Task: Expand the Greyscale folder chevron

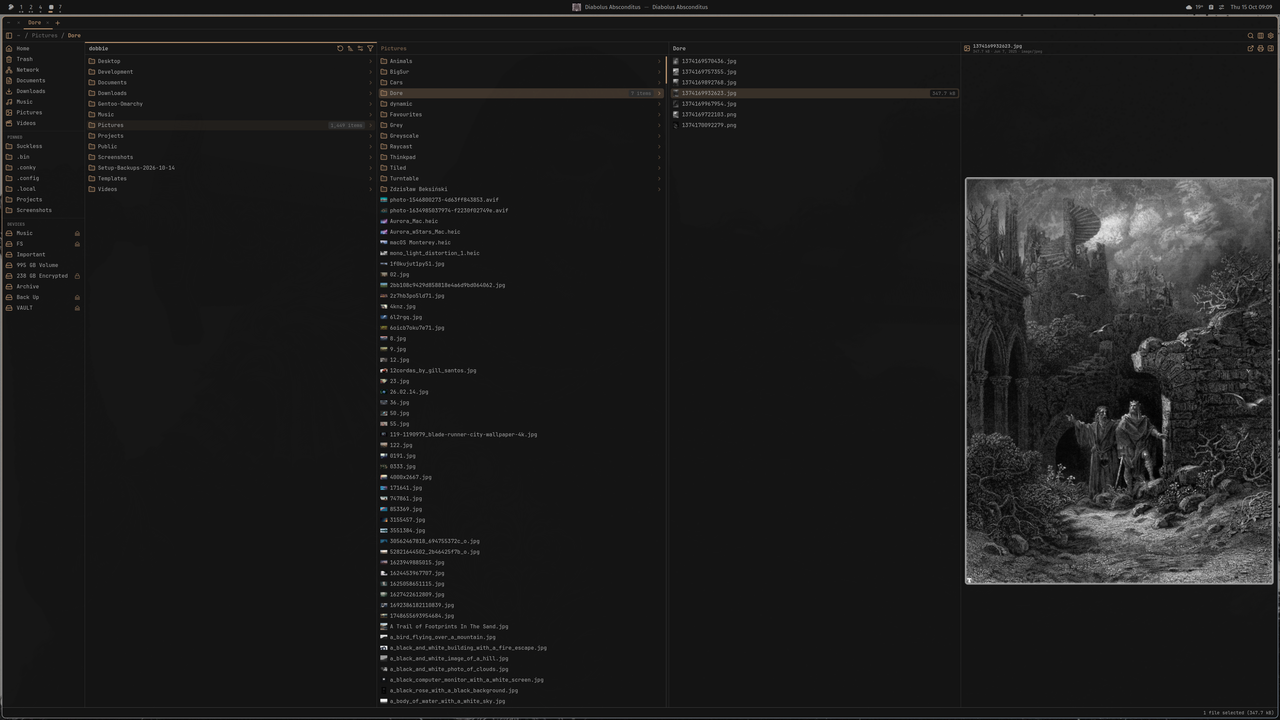Action: [659, 136]
